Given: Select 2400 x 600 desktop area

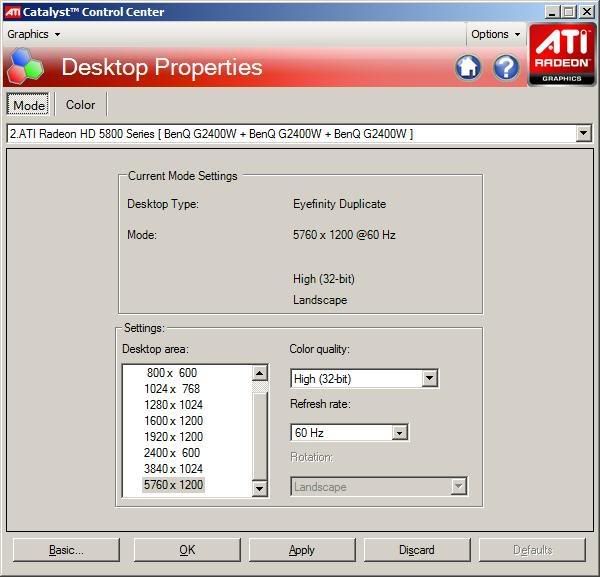Looking at the screenshot, I should [172, 453].
